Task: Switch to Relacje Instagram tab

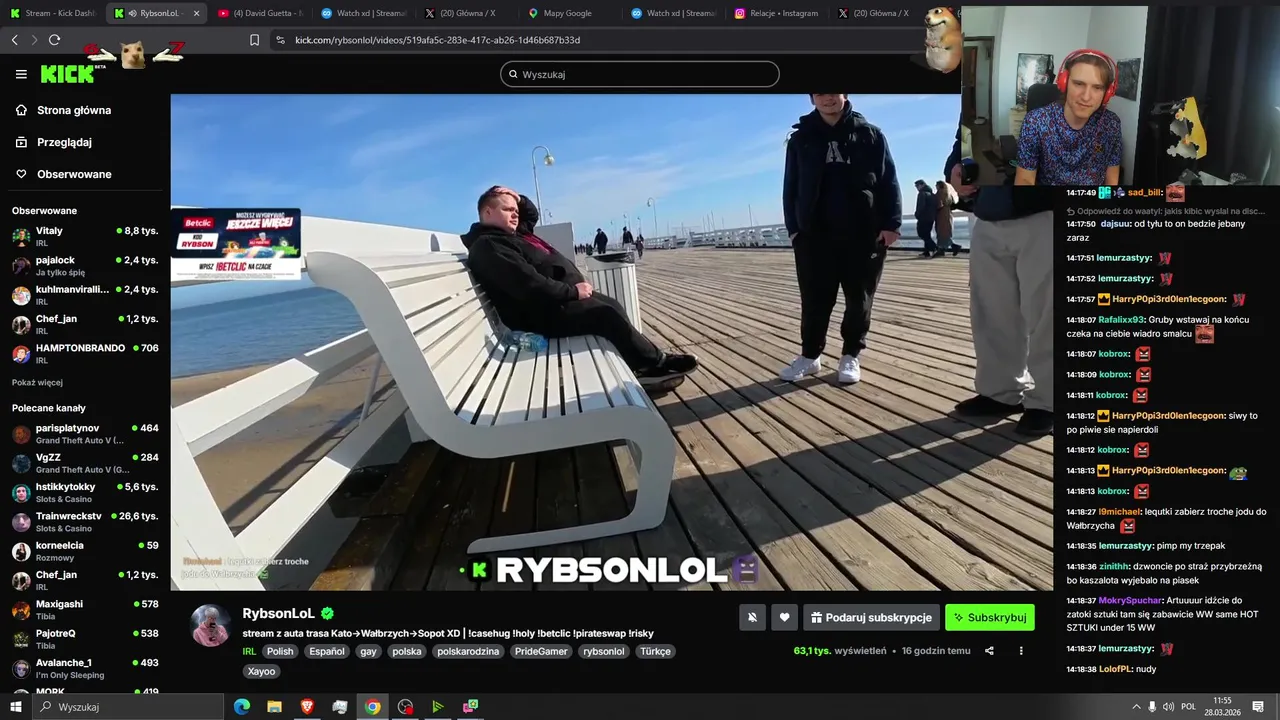Action: point(777,13)
